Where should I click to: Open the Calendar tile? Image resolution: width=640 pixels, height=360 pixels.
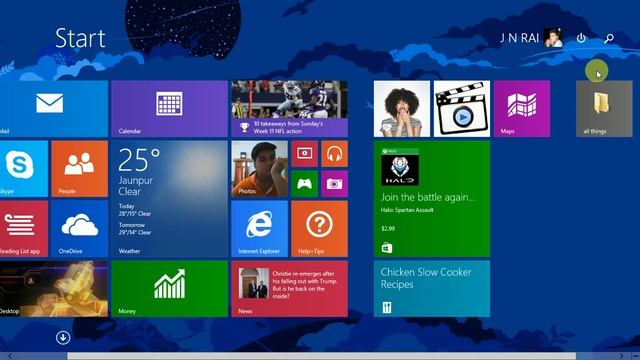[x=169, y=109]
